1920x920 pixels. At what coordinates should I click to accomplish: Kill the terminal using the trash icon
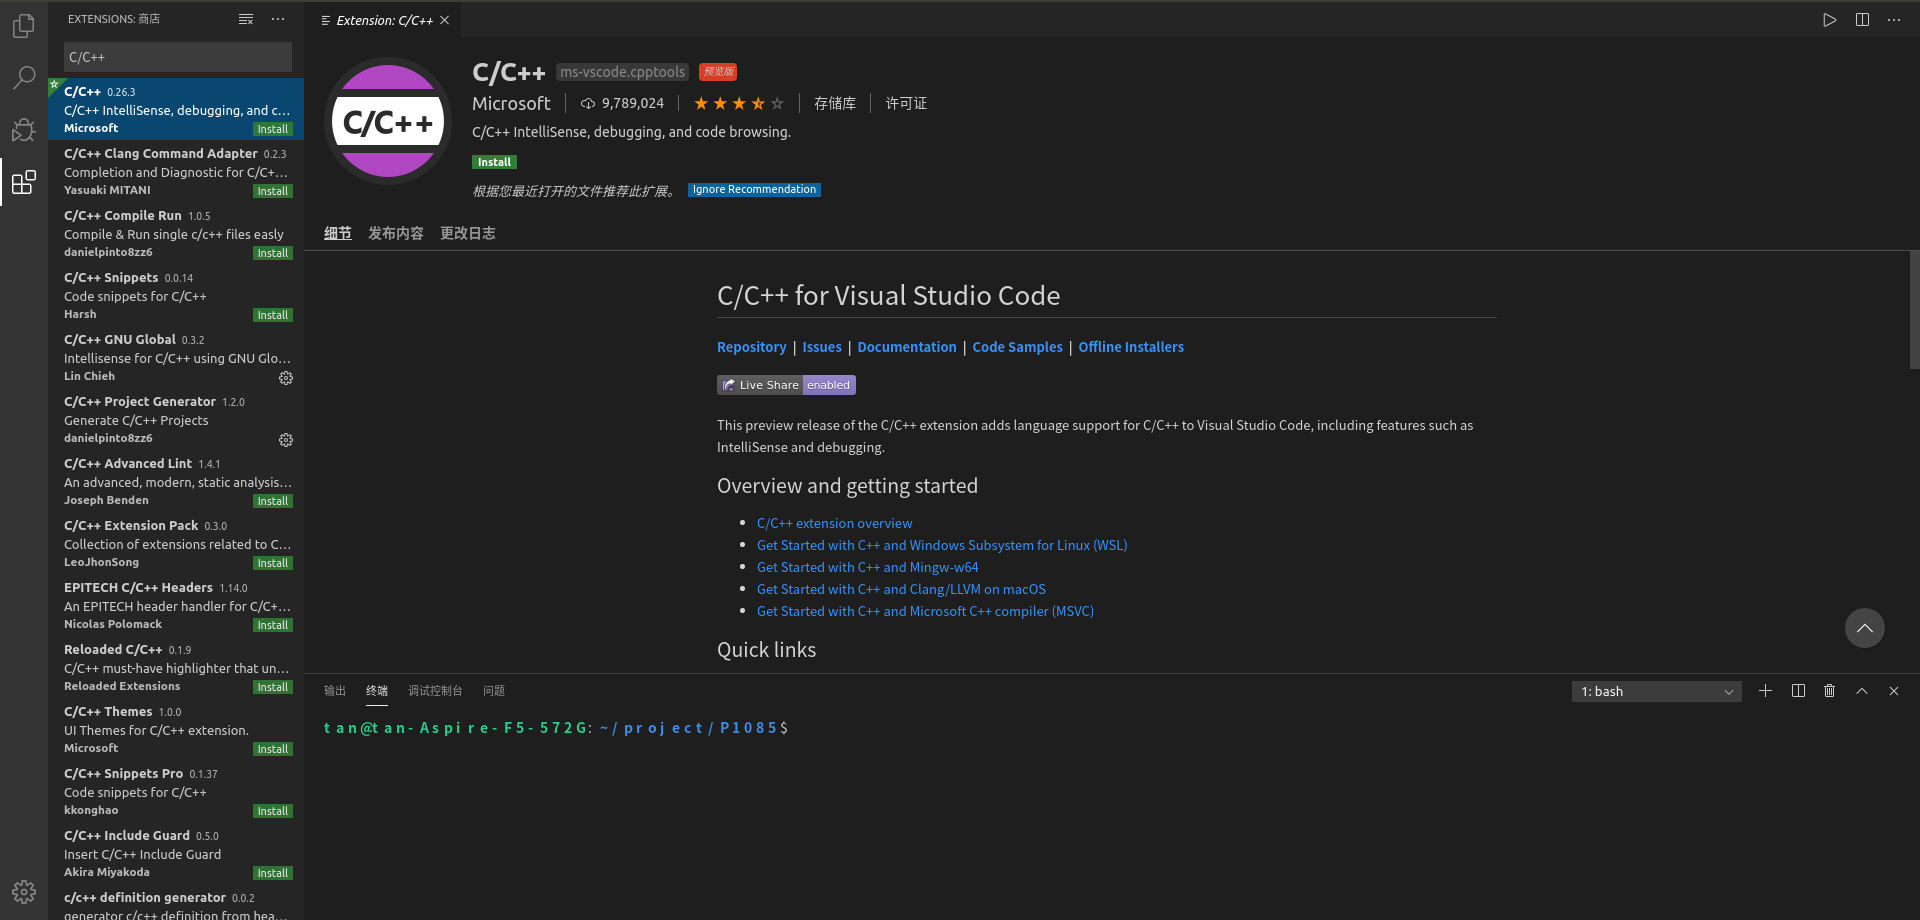(1830, 691)
